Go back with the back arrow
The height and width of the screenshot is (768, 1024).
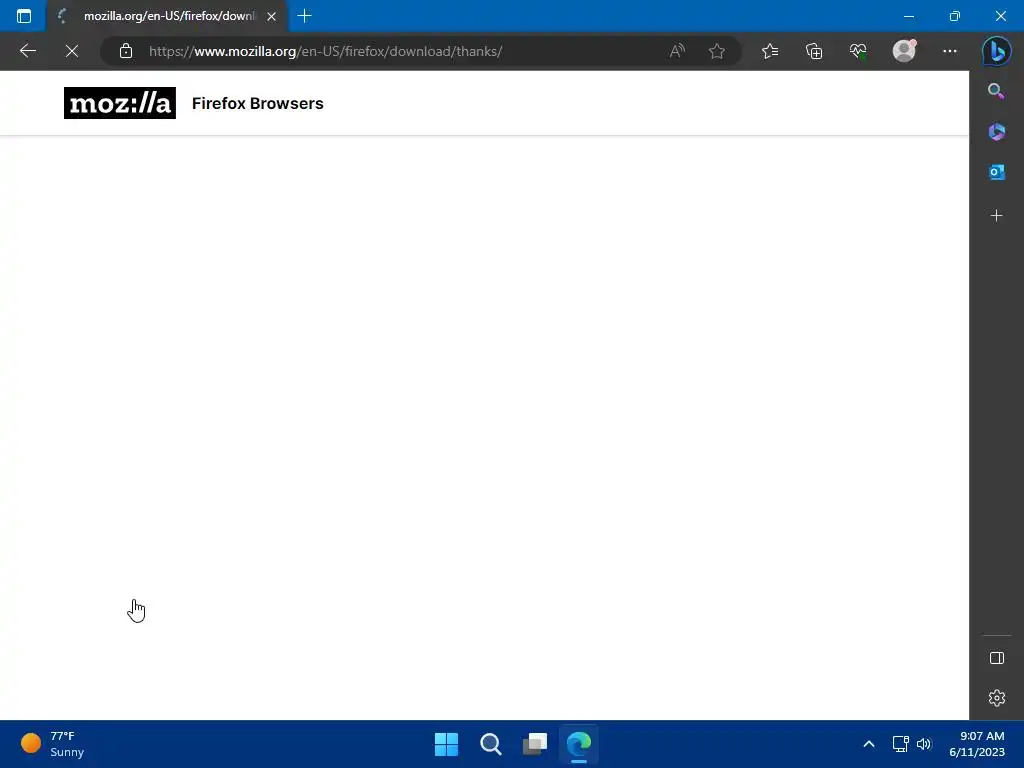click(x=27, y=51)
